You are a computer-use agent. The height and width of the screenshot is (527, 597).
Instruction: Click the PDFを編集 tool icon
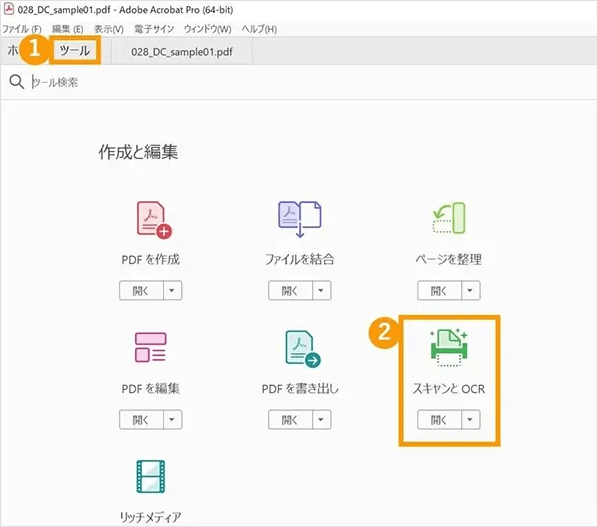tap(151, 347)
